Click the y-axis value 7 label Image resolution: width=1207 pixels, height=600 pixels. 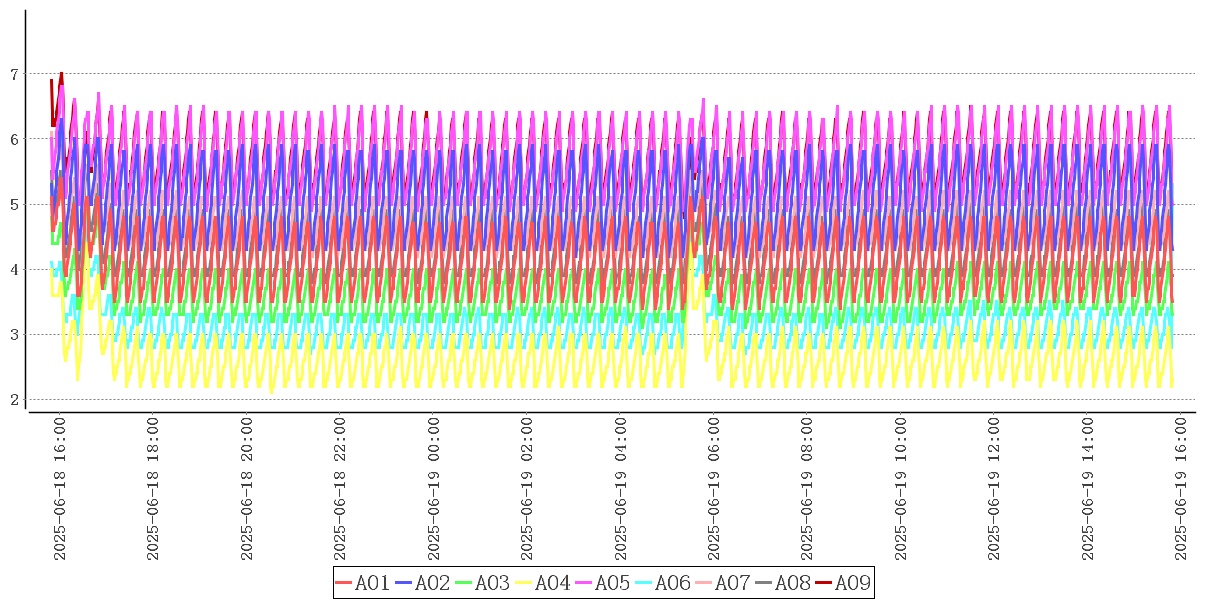tap(14, 74)
